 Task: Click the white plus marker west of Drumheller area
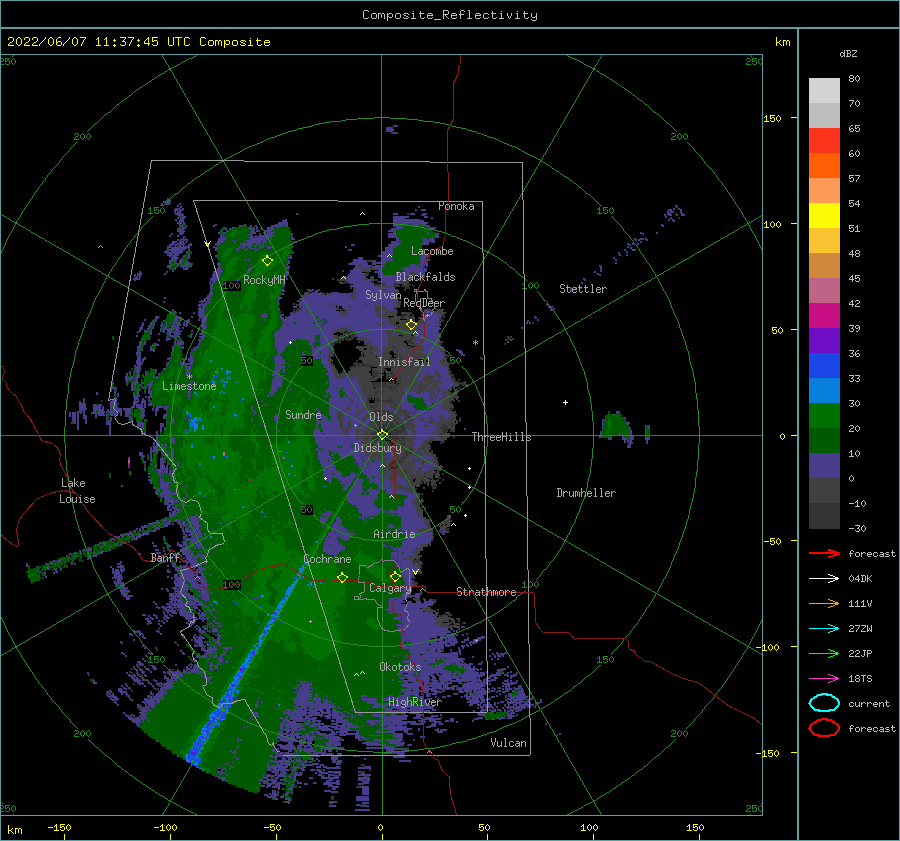pyautogui.click(x=565, y=402)
